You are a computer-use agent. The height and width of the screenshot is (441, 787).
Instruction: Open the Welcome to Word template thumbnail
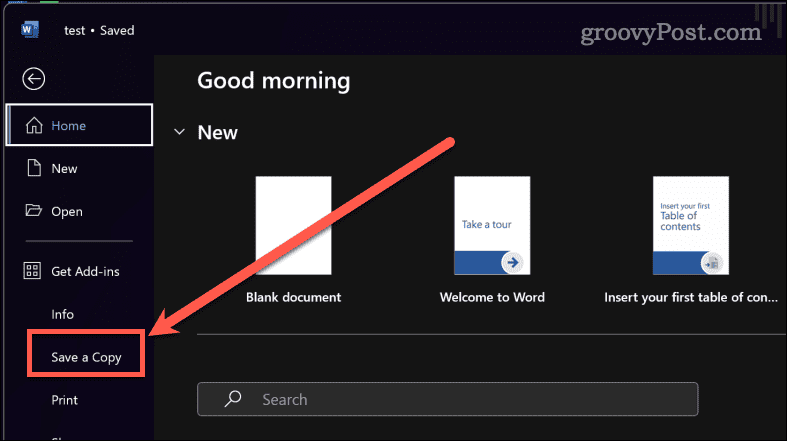click(492, 225)
